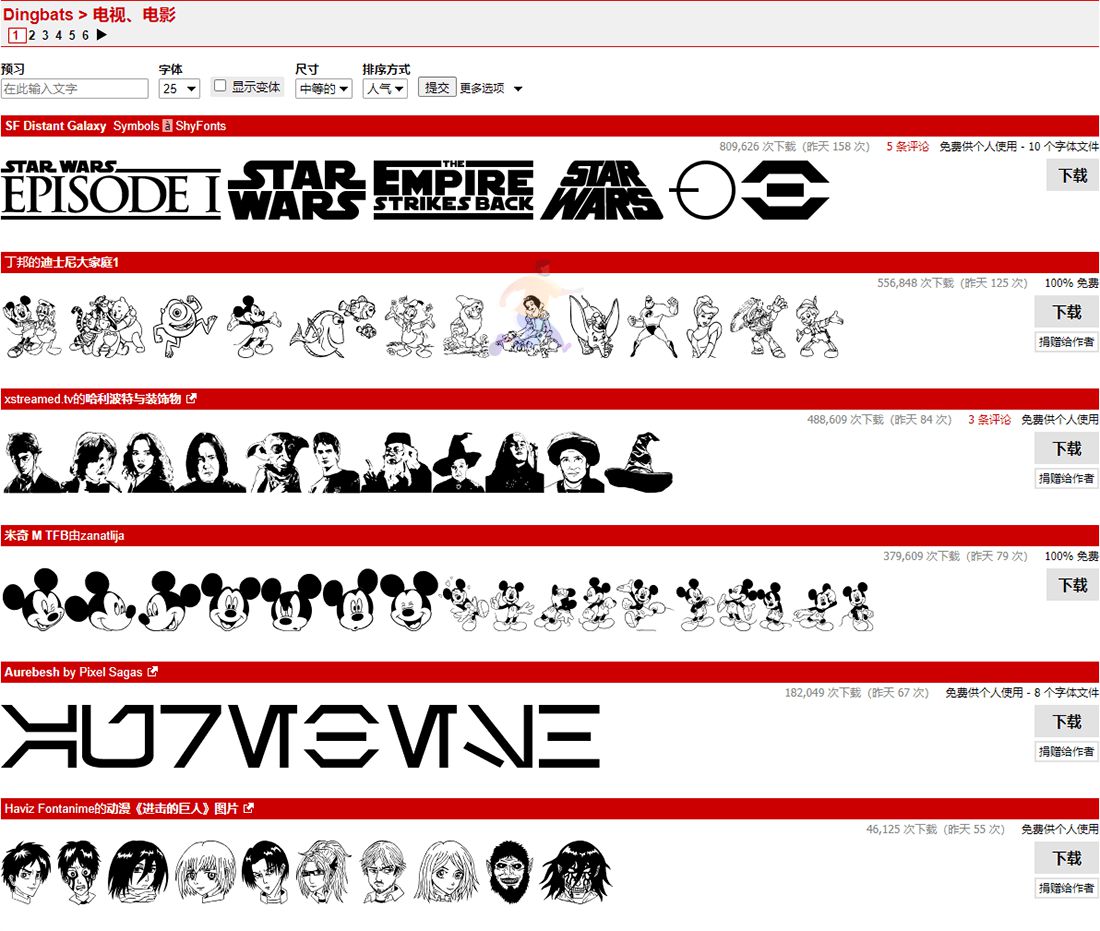Expand 更多选项 options
This screenshot has height=931, width=1100.
(491, 88)
